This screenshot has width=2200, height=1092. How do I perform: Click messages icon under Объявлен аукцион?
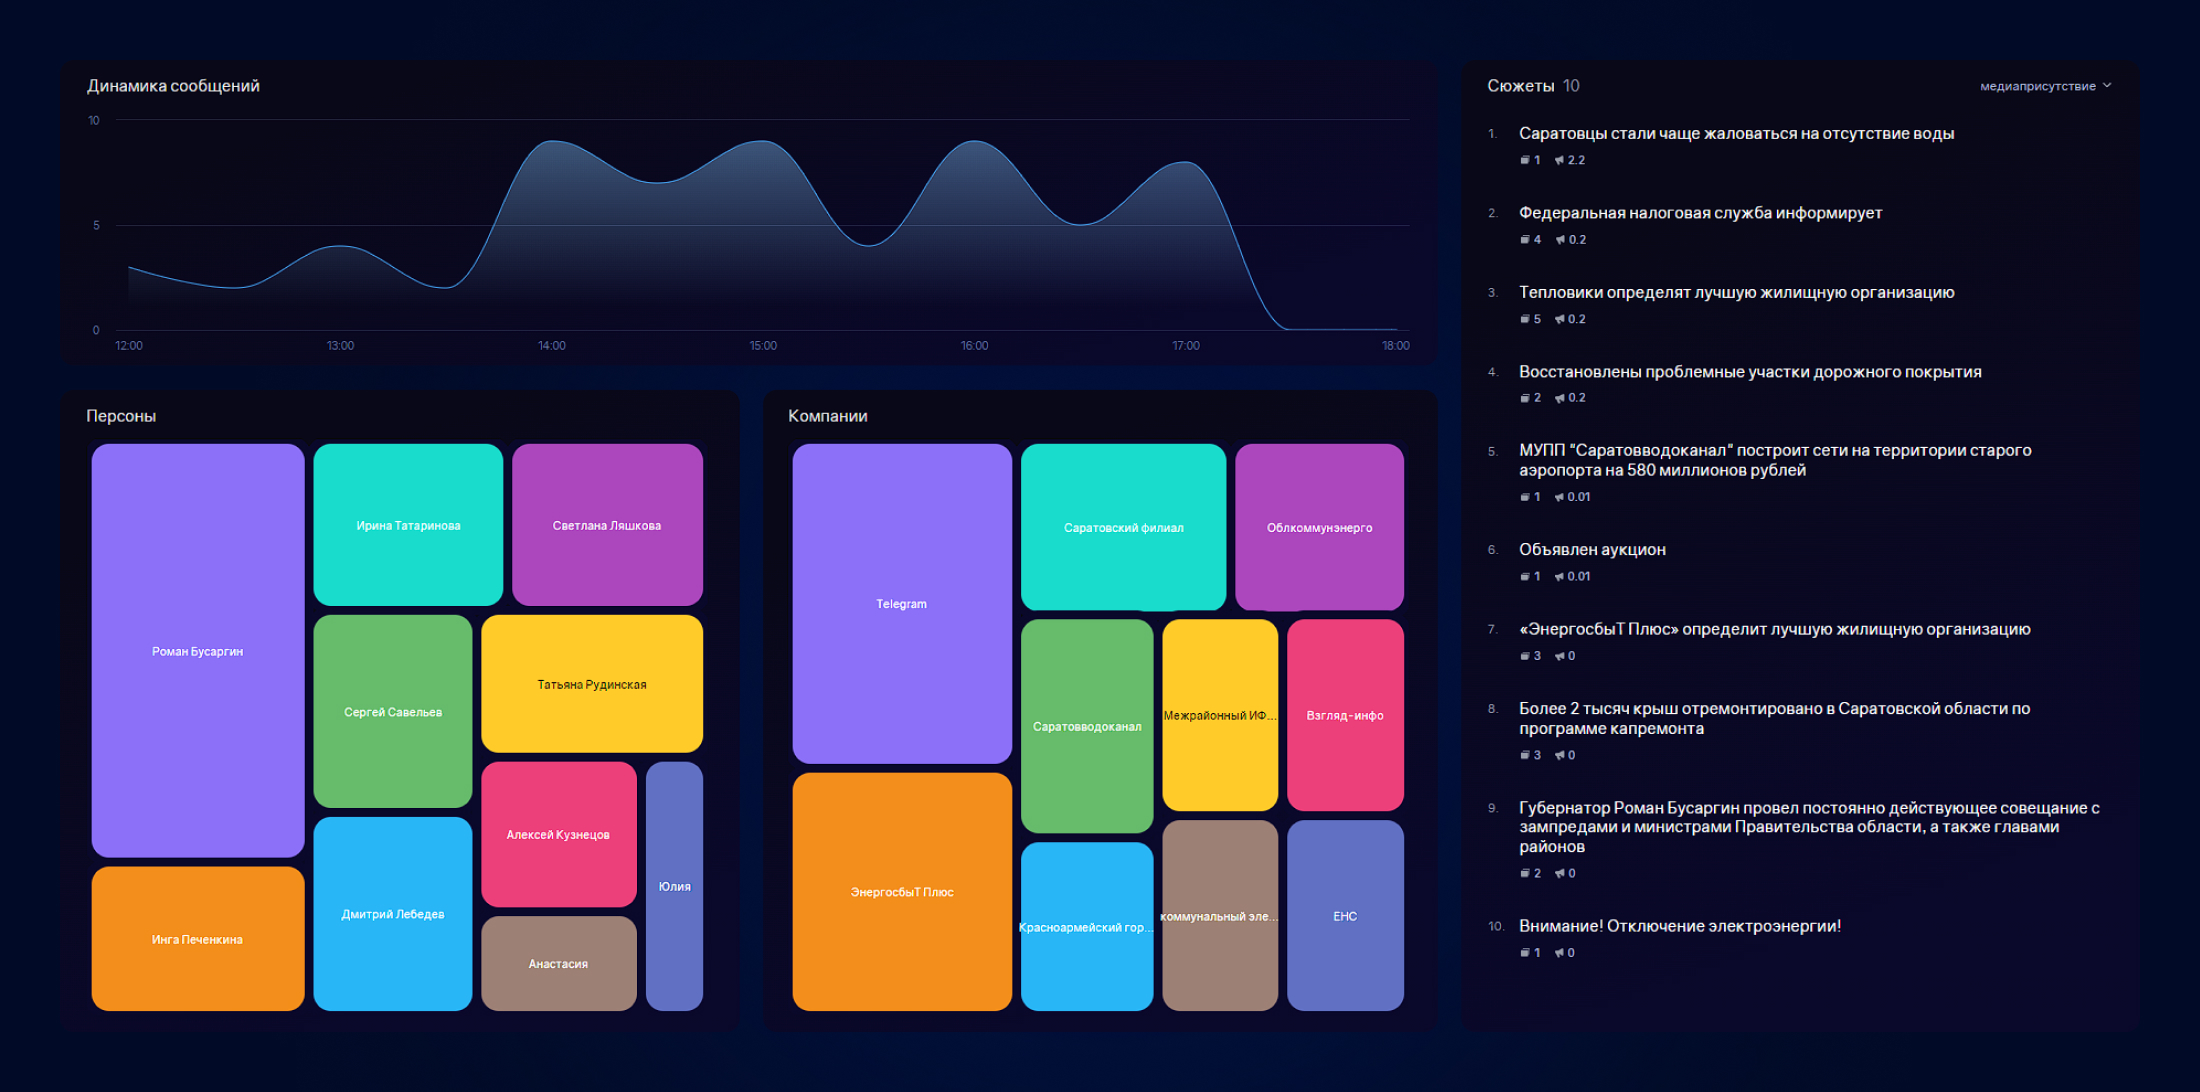pyautogui.click(x=1525, y=577)
